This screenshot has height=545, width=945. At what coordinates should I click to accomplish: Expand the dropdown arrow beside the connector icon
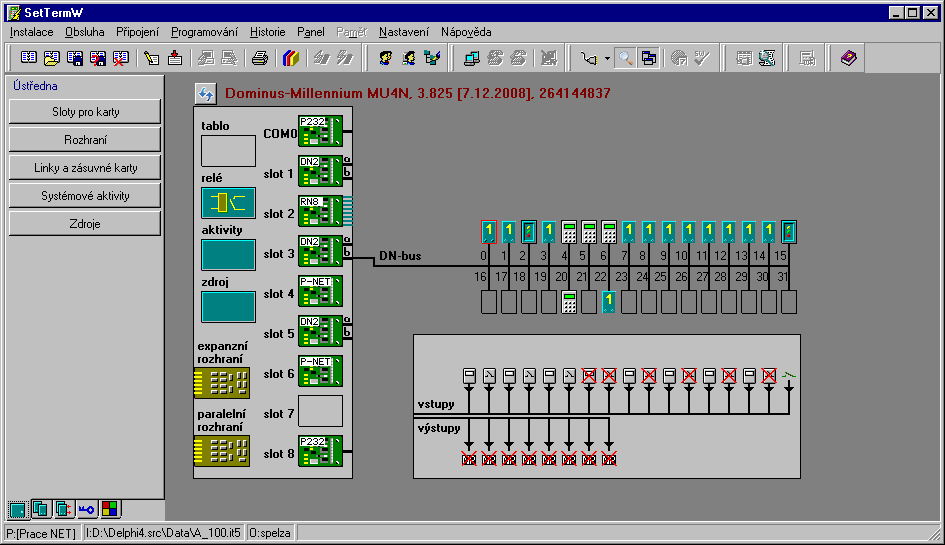(606, 58)
